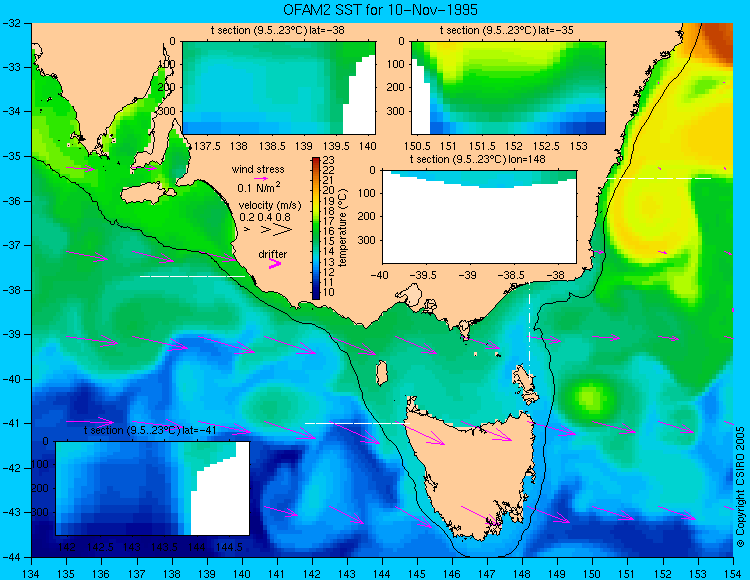This screenshot has height=580, width=750.
Task: Click Kangaroo Island off South Australia
Action: pos(146,195)
